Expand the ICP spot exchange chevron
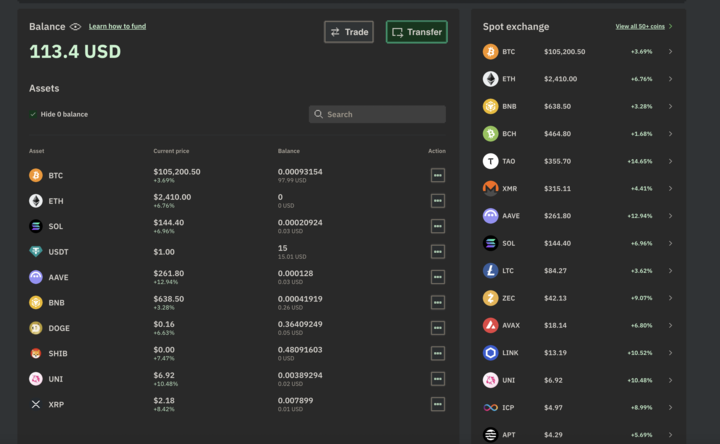Image resolution: width=720 pixels, height=444 pixels. [x=670, y=407]
